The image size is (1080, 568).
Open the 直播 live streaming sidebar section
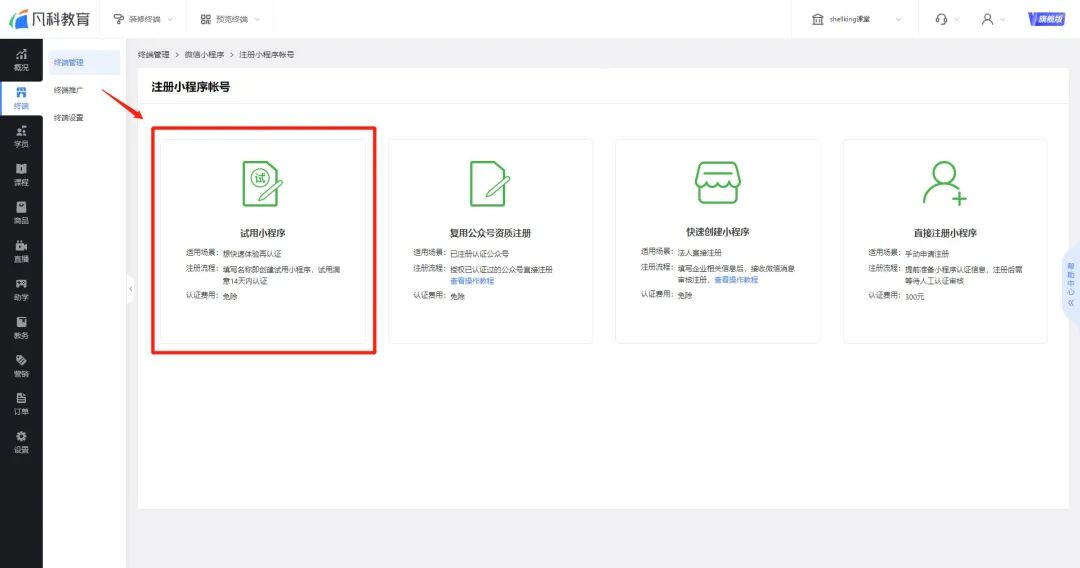(21, 251)
